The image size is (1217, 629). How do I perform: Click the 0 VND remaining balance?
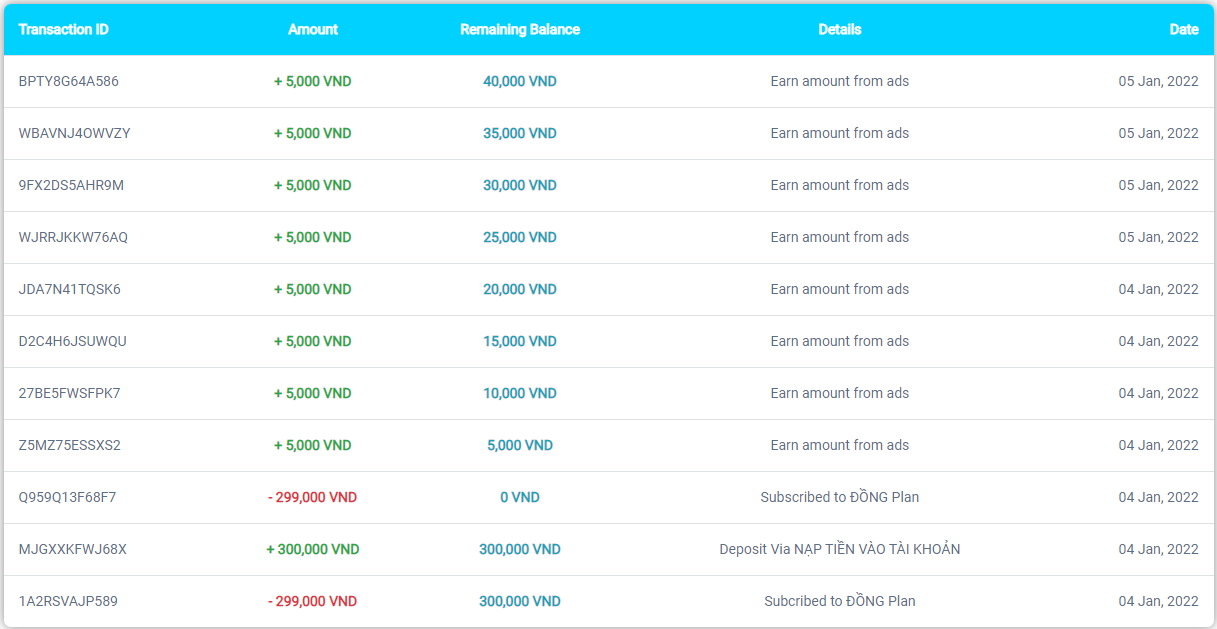[520, 497]
